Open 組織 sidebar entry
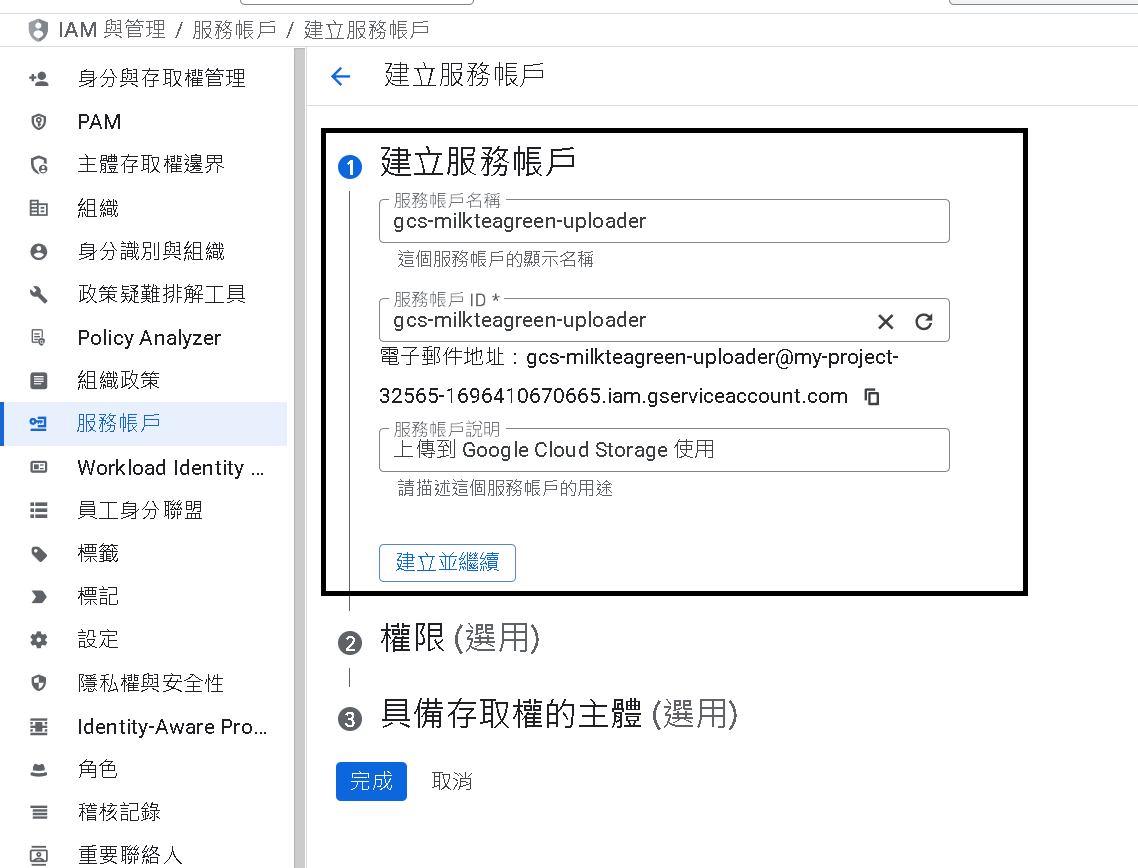Viewport: 1138px width, 868px height. [x=145, y=208]
